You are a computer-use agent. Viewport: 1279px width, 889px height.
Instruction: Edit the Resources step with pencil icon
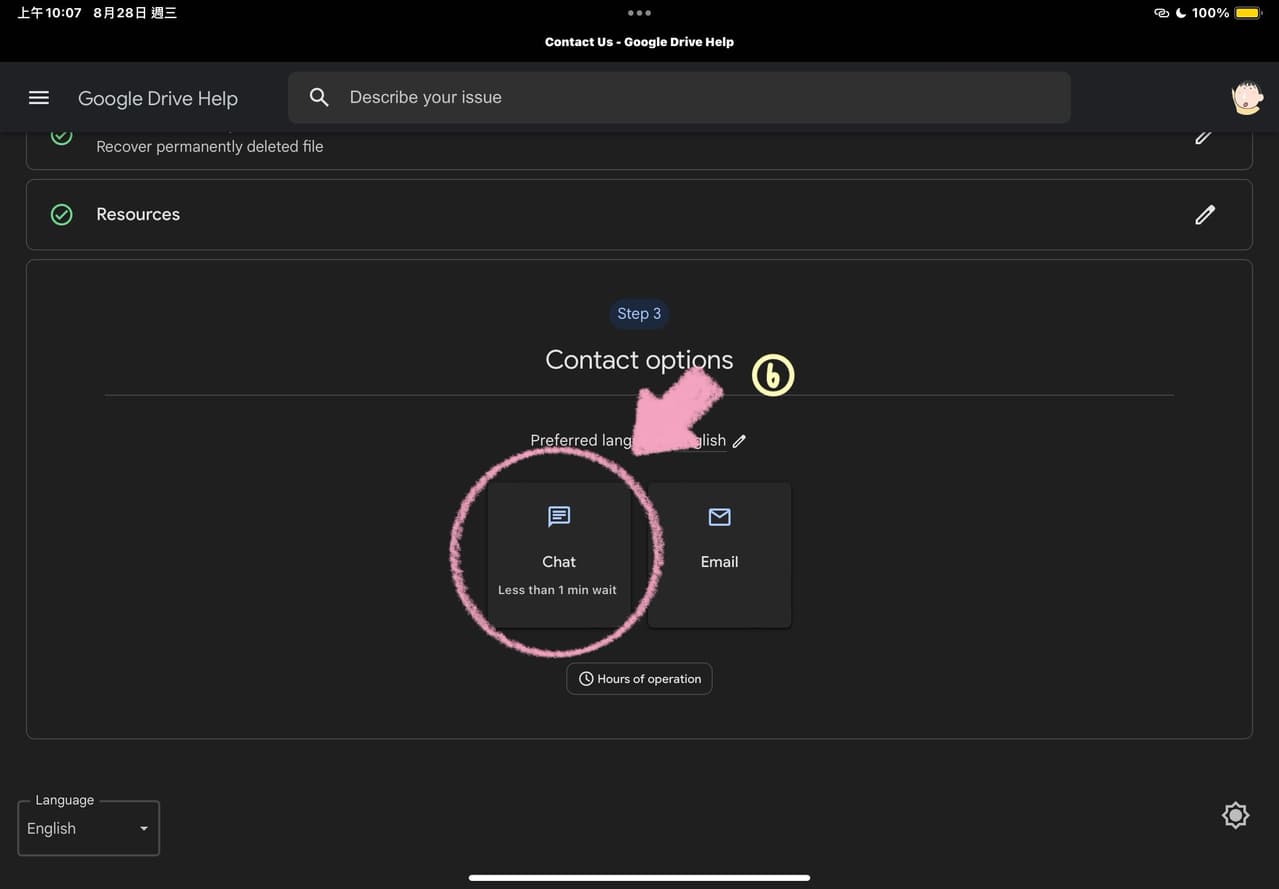[x=1205, y=214]
